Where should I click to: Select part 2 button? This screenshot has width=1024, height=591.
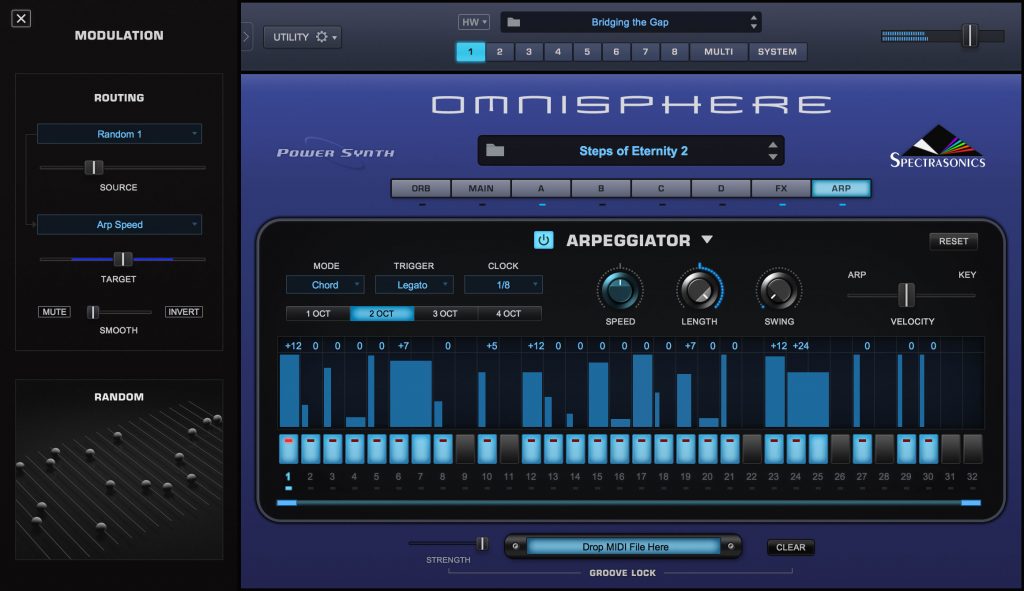click(500, 52)
